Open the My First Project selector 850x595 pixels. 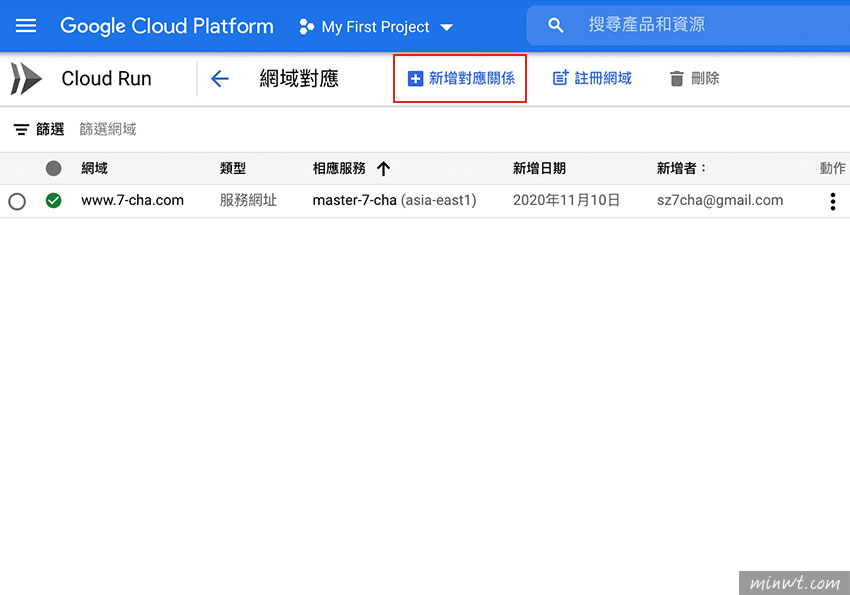click(376, 27)
